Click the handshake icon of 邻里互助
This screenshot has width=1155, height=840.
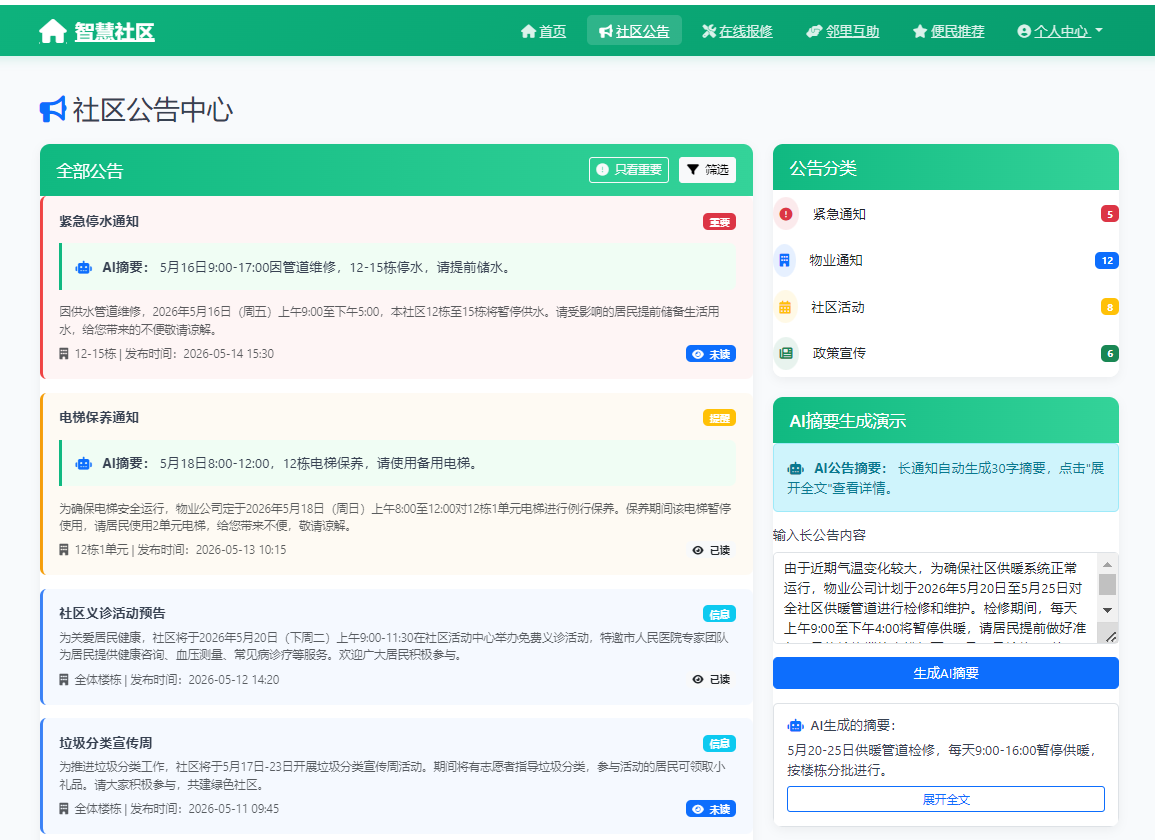point(814,31)
